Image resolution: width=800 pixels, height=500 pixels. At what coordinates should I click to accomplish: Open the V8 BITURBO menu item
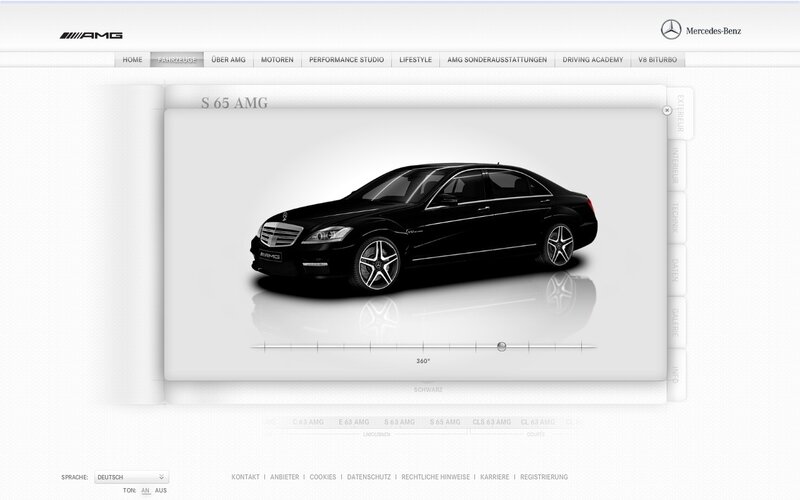point(658,60)
